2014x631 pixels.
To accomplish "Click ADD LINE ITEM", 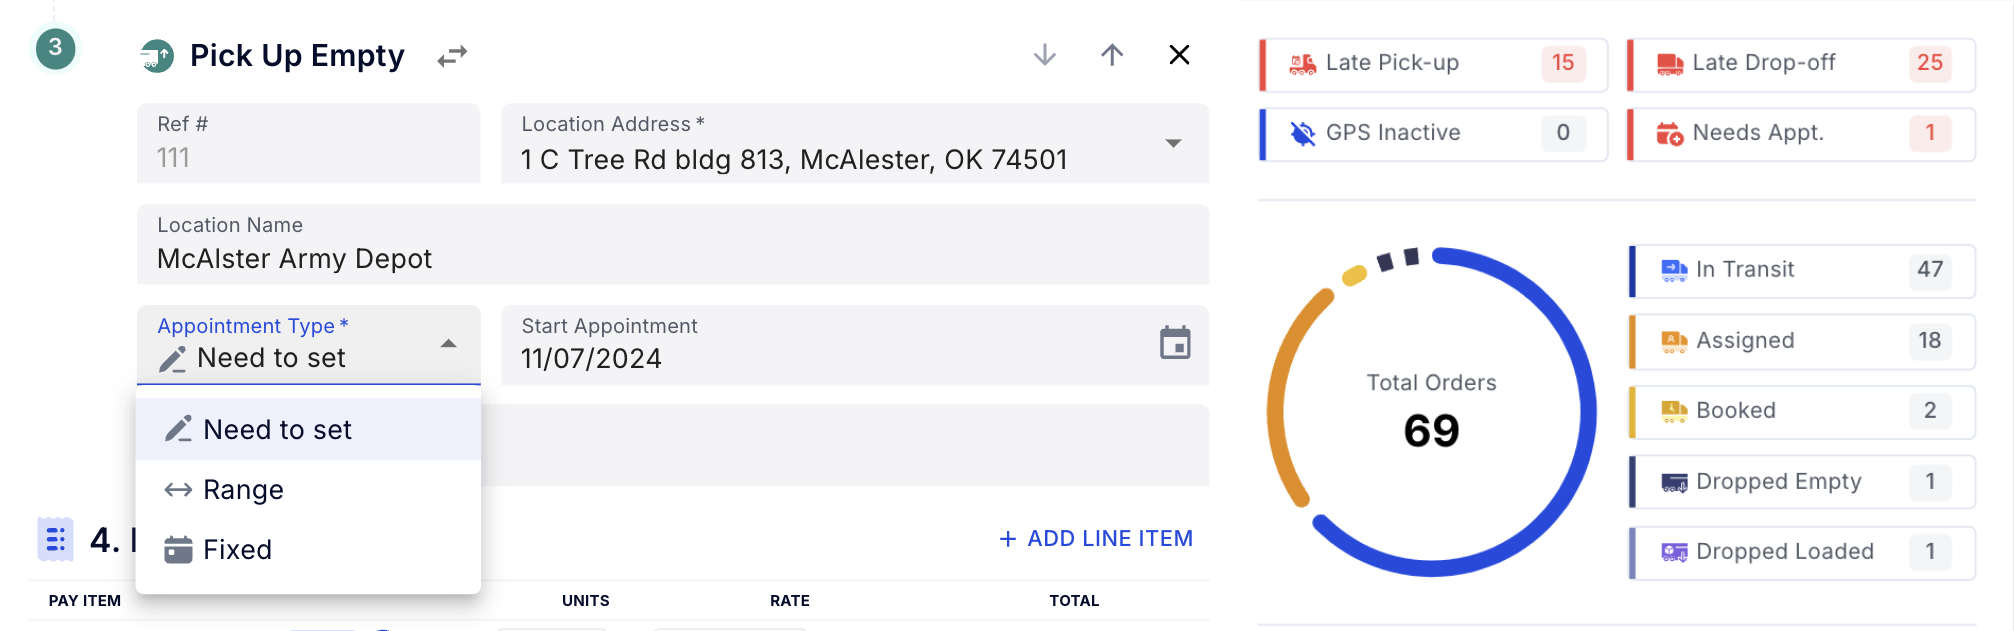I will pyautogui.click(x=1096, y=539).
